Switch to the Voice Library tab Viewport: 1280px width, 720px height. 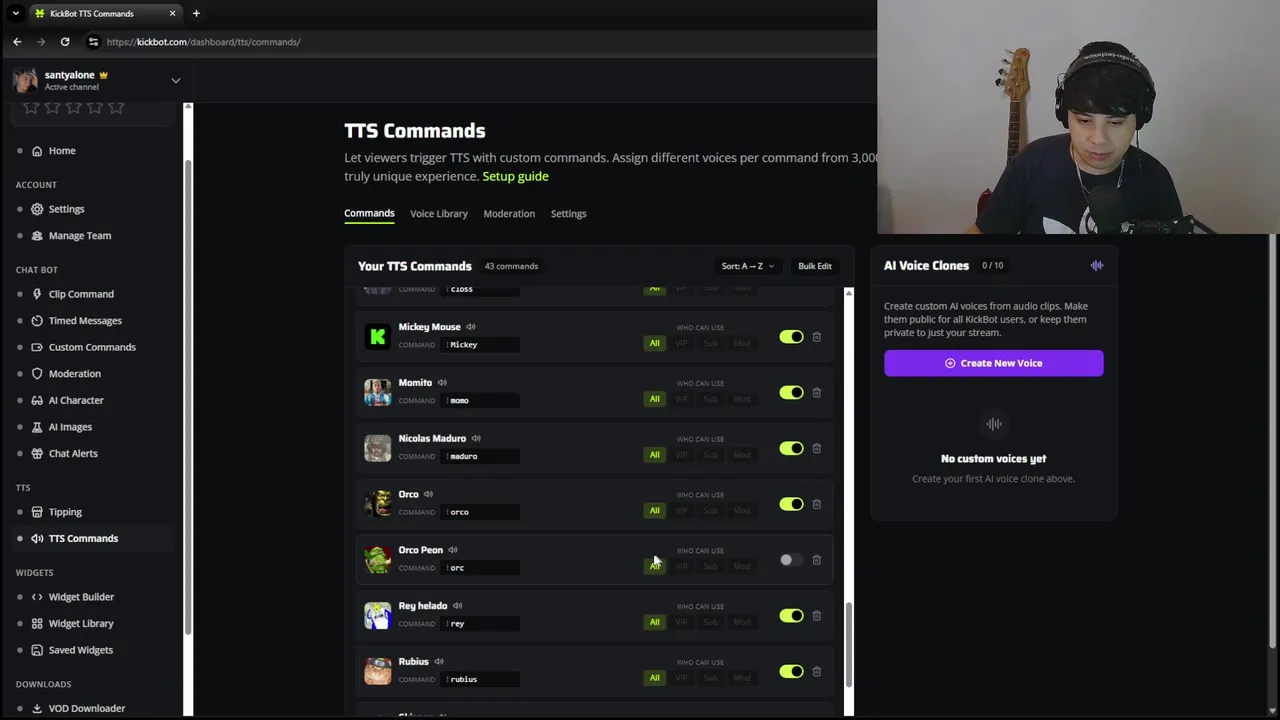point(439,213)
